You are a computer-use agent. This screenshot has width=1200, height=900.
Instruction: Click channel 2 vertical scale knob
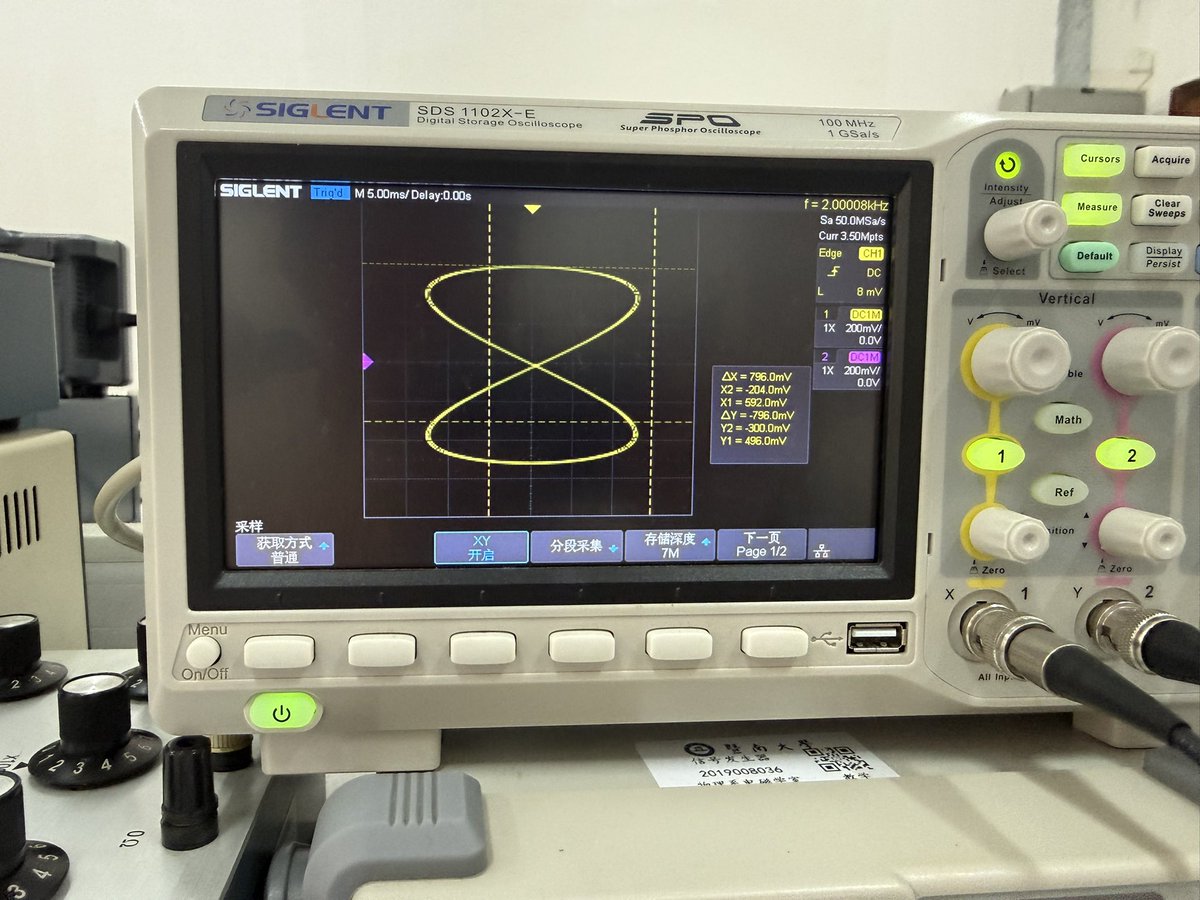point(1152,360)
